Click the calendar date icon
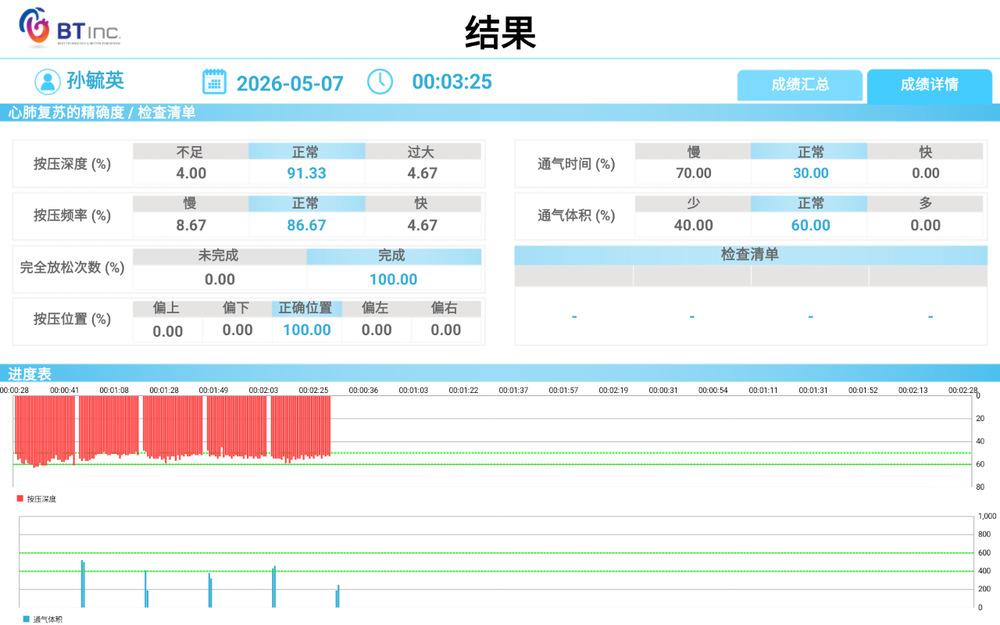Image resolution: width=1000 pixels, height=625 pixels. (x=214, y=82)
